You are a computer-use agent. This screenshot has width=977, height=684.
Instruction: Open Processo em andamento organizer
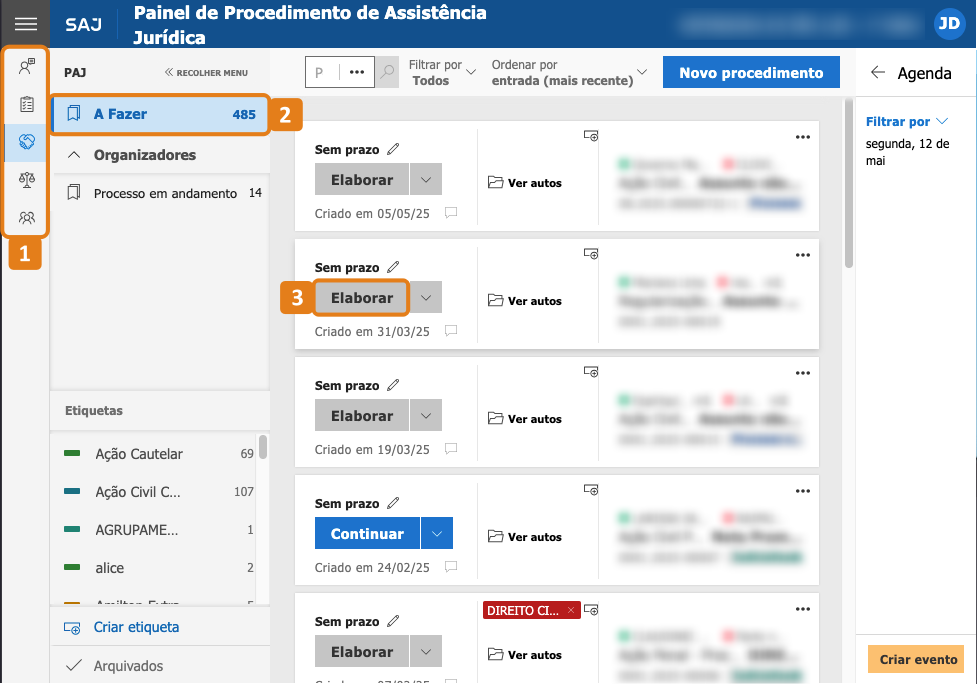pos(163,193)
